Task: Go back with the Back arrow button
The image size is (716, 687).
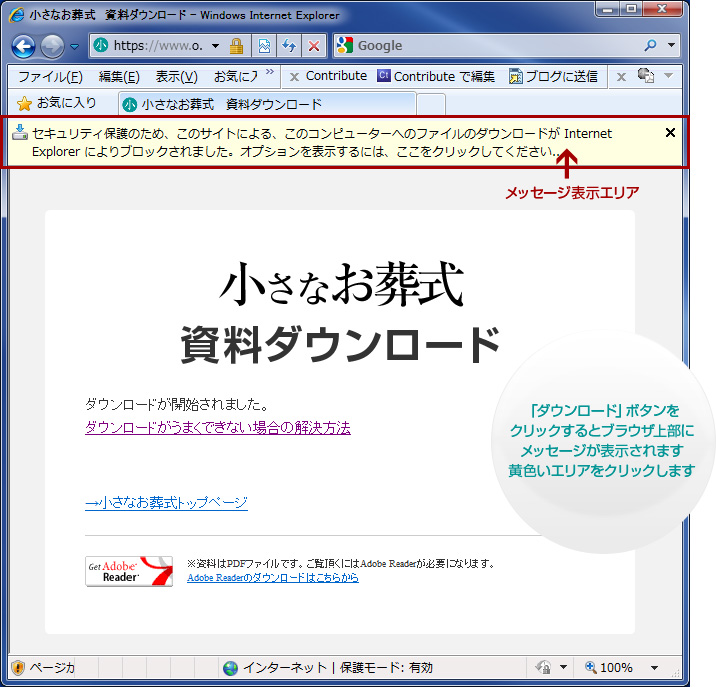Action: tap(24, 46)
